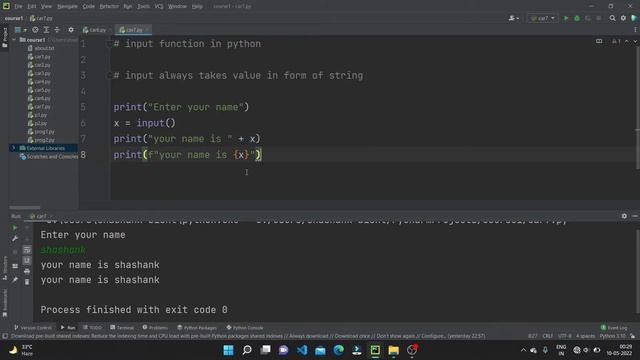This screenshot has height=360, width=640.
Task: Toggle the Project tool window side tab
Action: (4, 38)
